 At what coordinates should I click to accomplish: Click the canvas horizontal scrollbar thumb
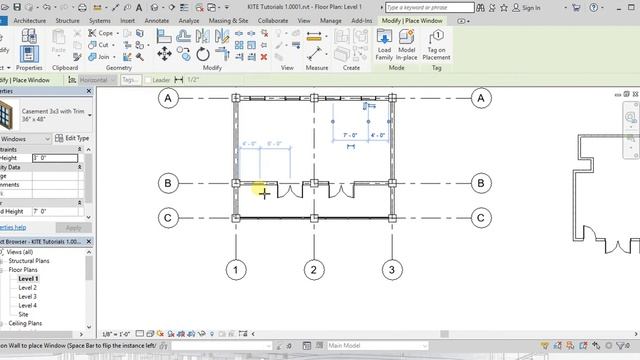[x=444, y=334]
